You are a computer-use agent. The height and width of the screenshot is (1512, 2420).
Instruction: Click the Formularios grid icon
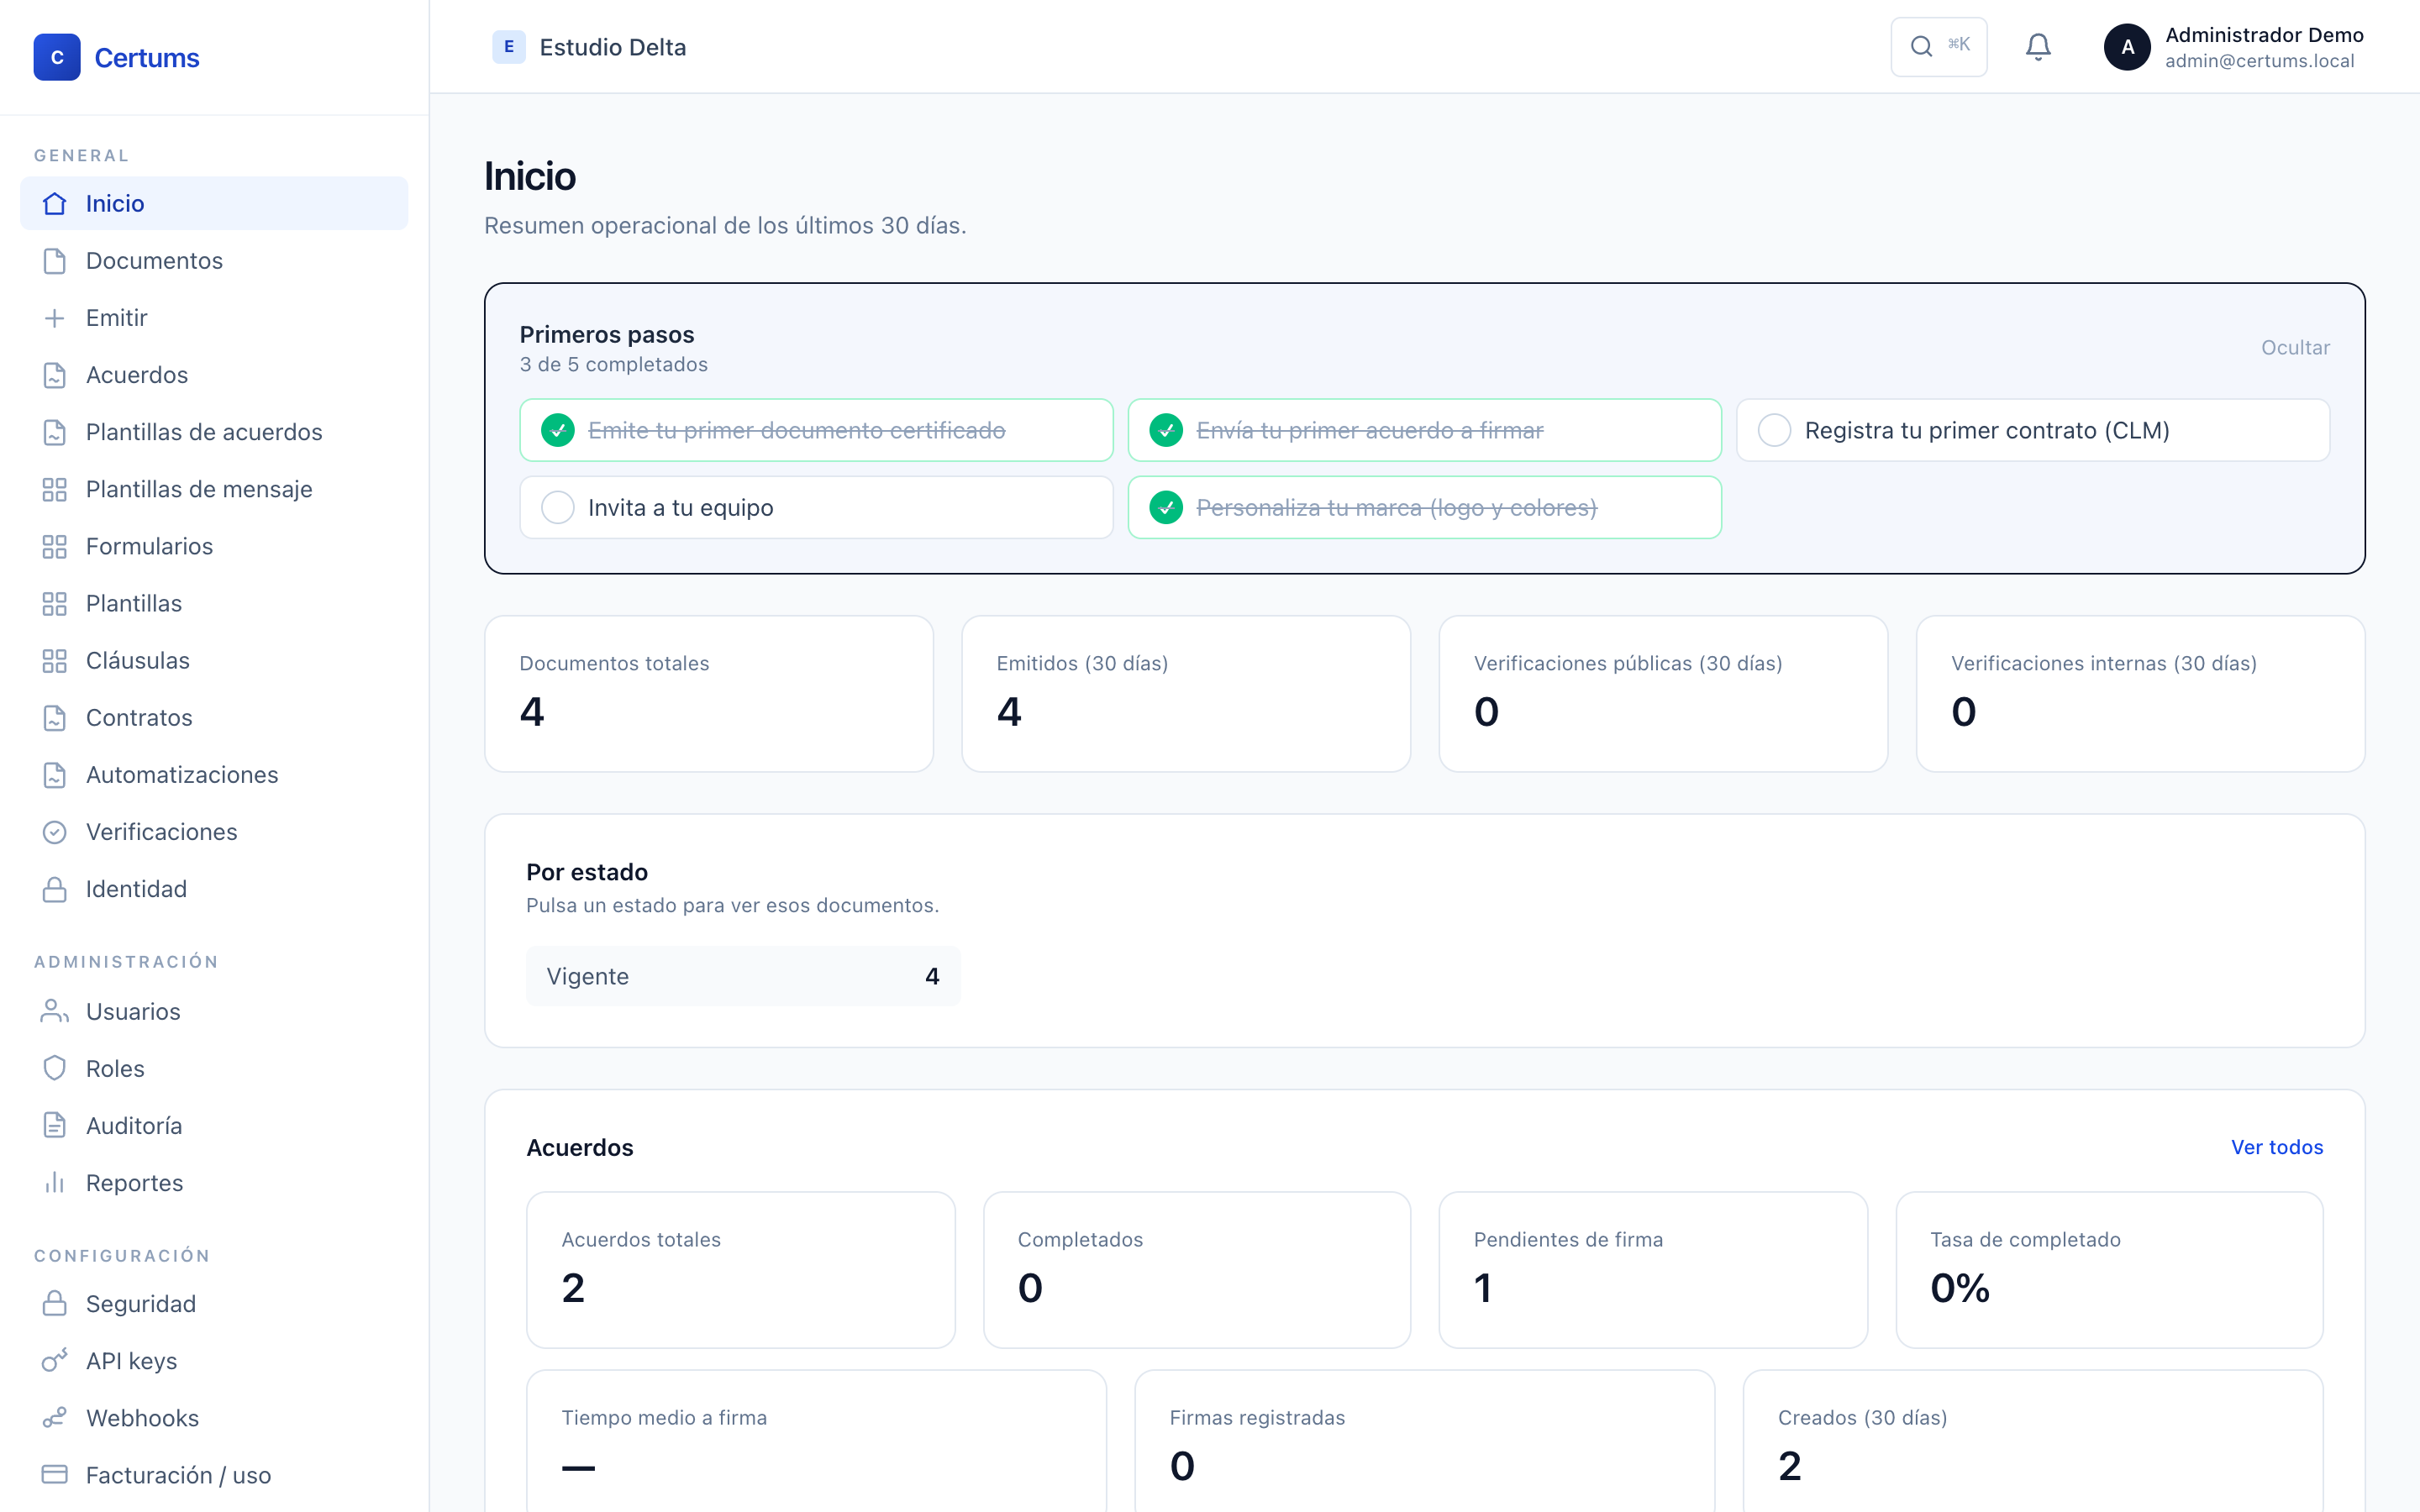pos(55,545)
